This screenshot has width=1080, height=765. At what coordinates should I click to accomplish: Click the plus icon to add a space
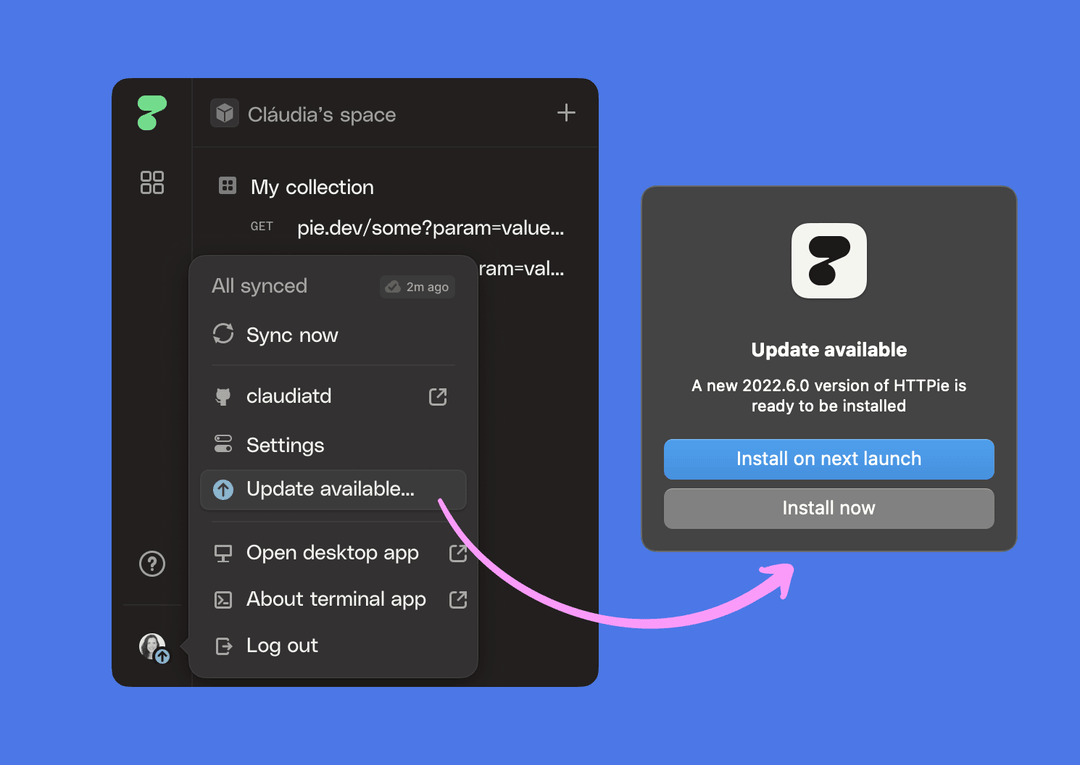coord(566,113)
